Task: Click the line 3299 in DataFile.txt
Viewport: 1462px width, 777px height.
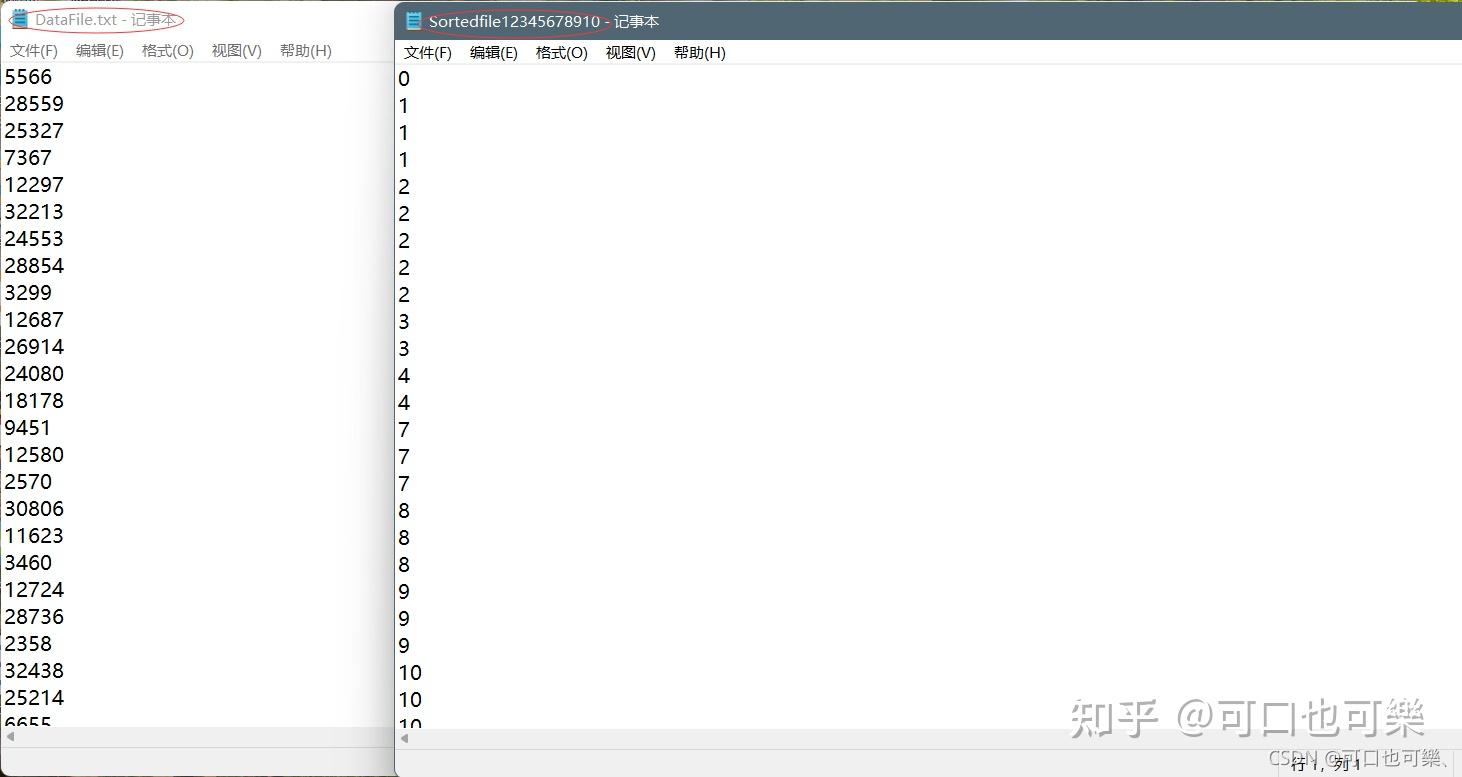Action: 28,293
